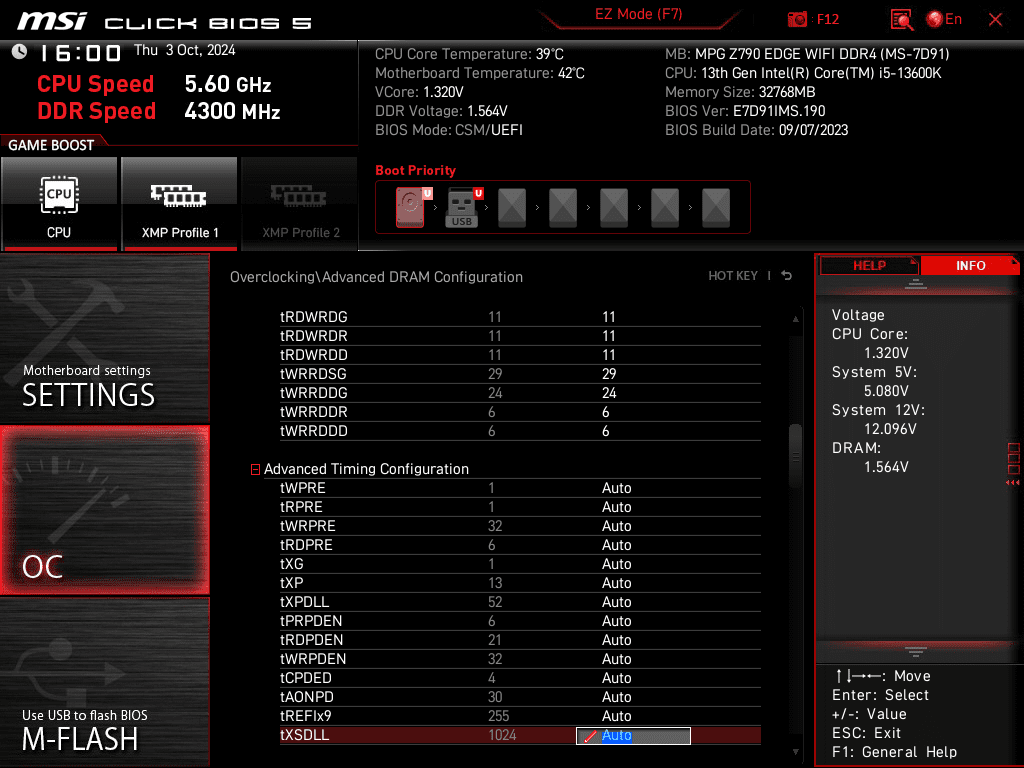Change language with the En globe icon
The height and width of the screenshot is (768, 1024).
point(944,19)
